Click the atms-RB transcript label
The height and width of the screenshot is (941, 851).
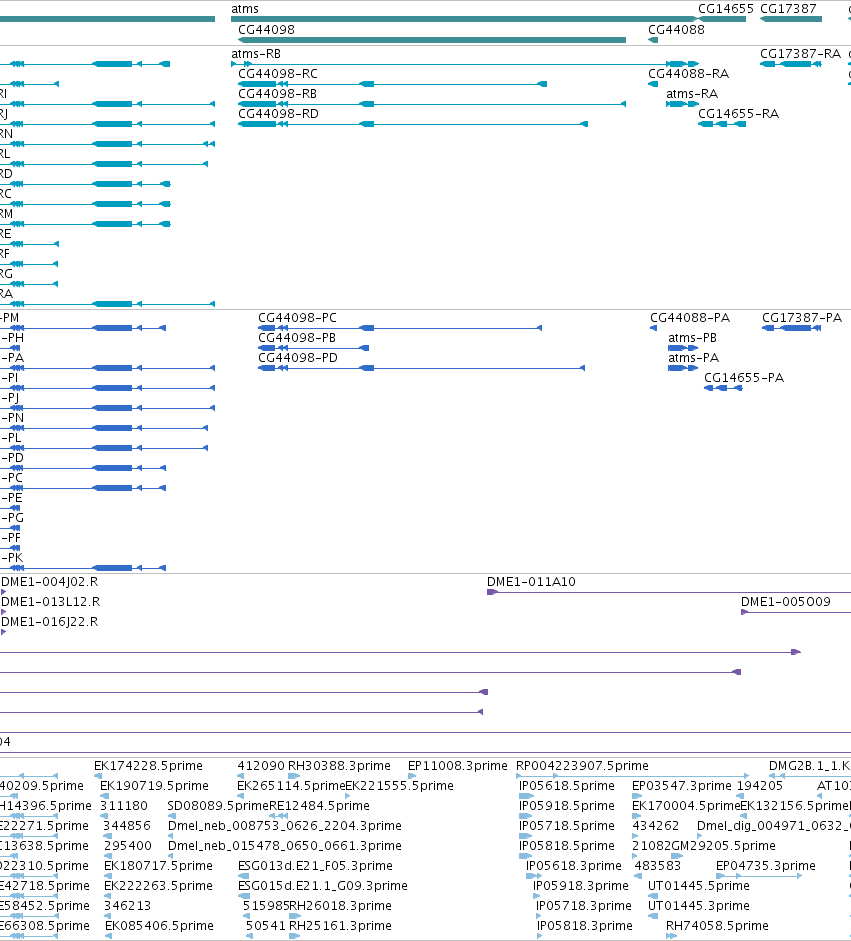click(x=256, y=53)
